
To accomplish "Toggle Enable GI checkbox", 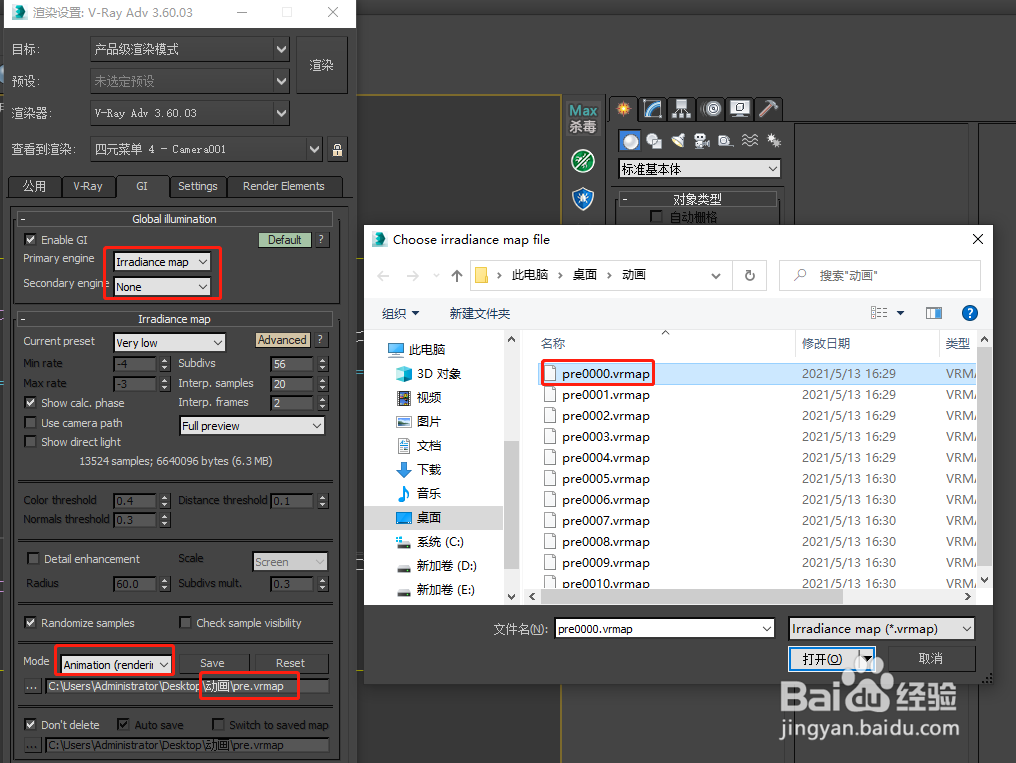I will tap(30, 240).
